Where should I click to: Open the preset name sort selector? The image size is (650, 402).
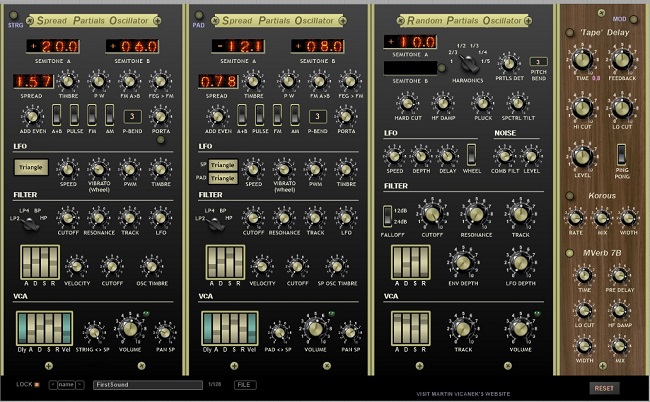(66, 384)
